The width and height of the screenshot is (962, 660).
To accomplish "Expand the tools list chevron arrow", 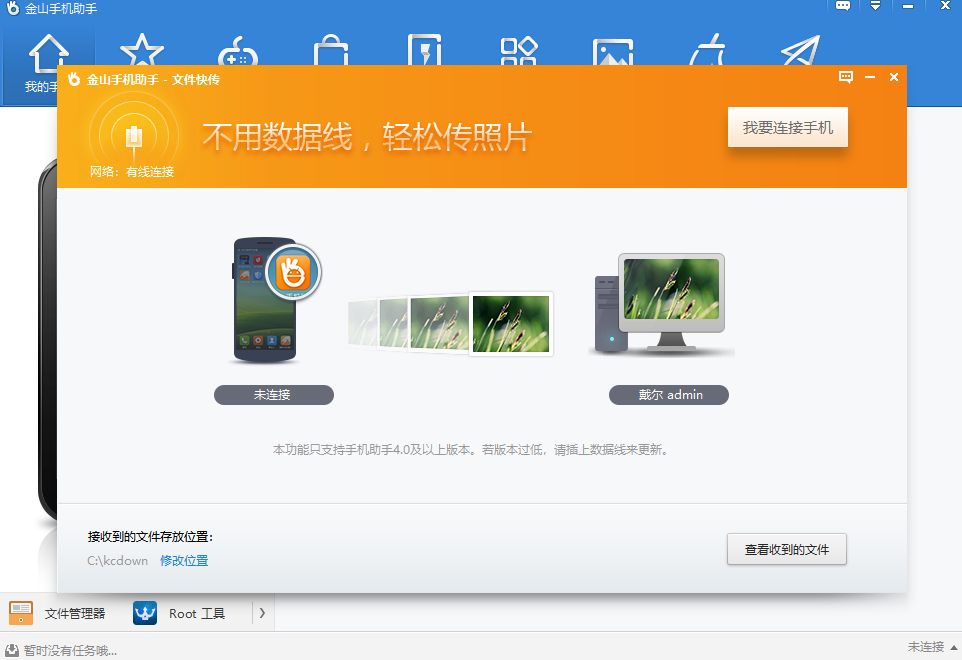I will coord(262,613).
